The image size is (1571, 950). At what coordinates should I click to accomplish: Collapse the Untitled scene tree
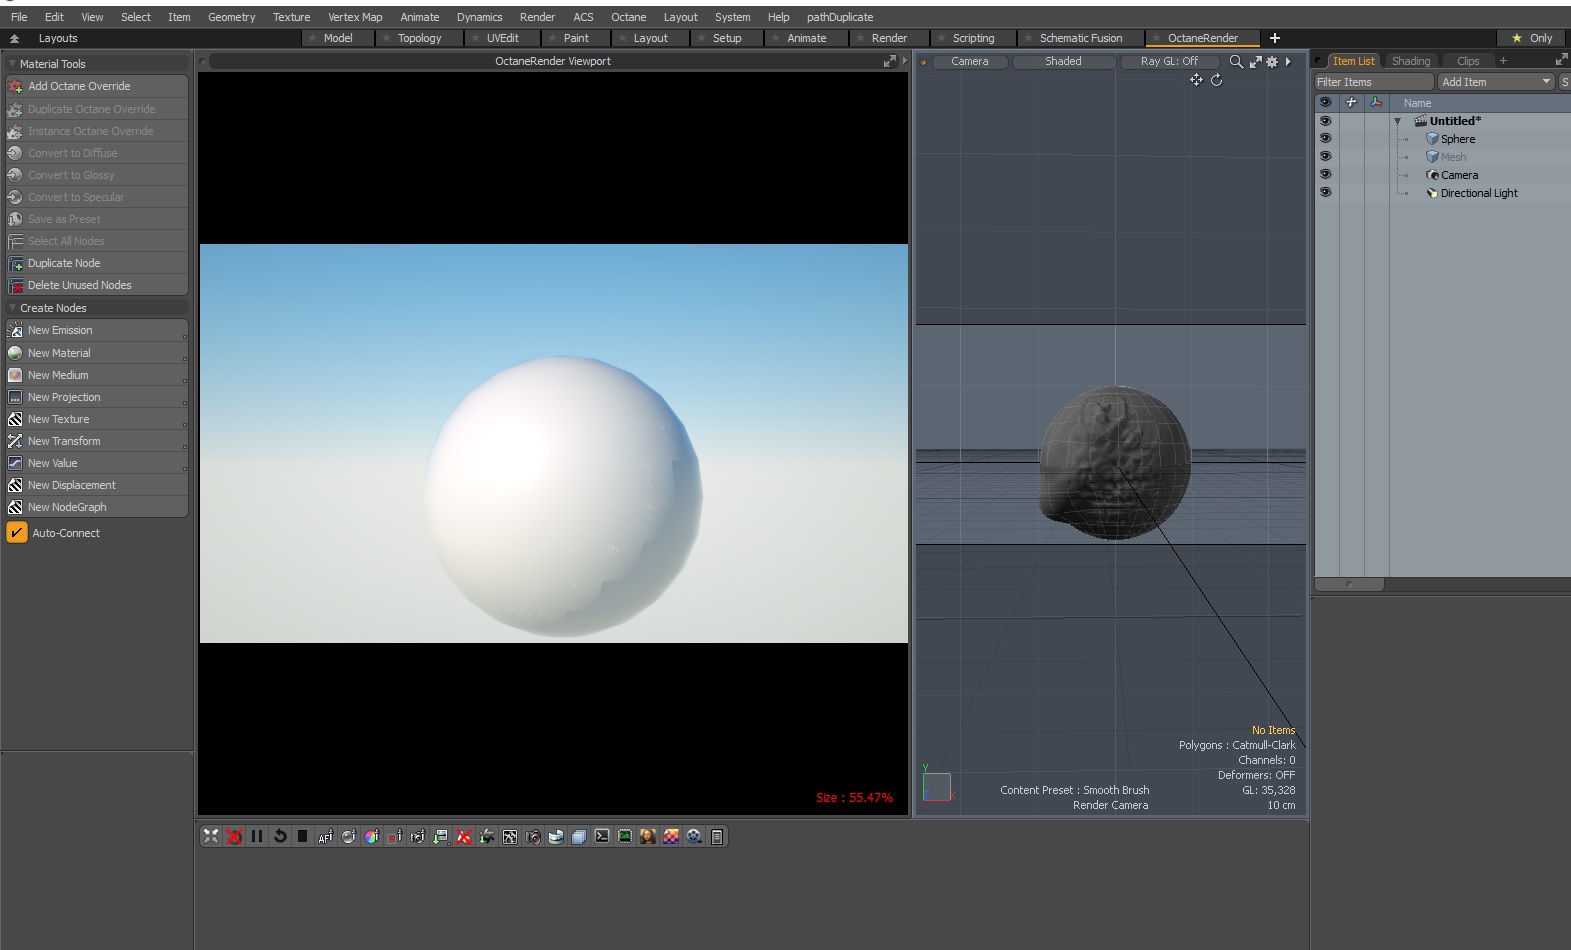tap(1397, 121)
